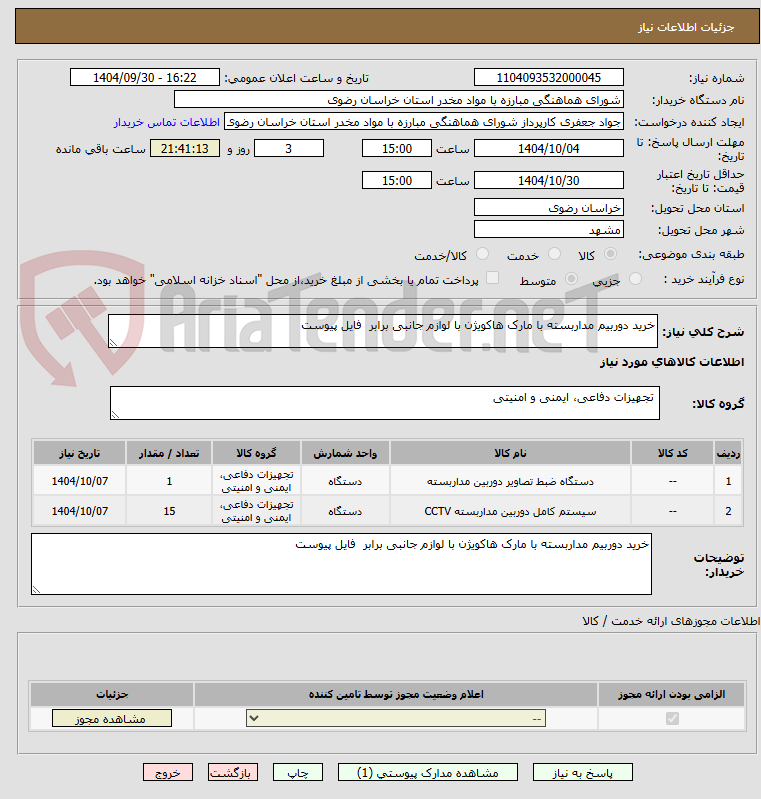Click the کد کالا column header
The height and width of the screenshot is (799, 761).
pyautogui.click(x=672, y=453)
